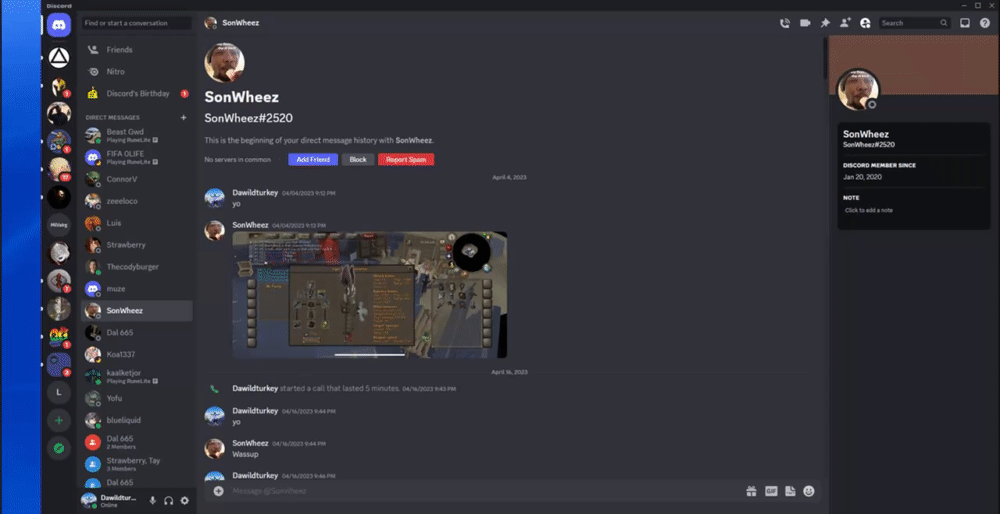This screenshot has height=514, width=1000.
Task: Open Thecodyburger conversation
Action: pos(137,267)
